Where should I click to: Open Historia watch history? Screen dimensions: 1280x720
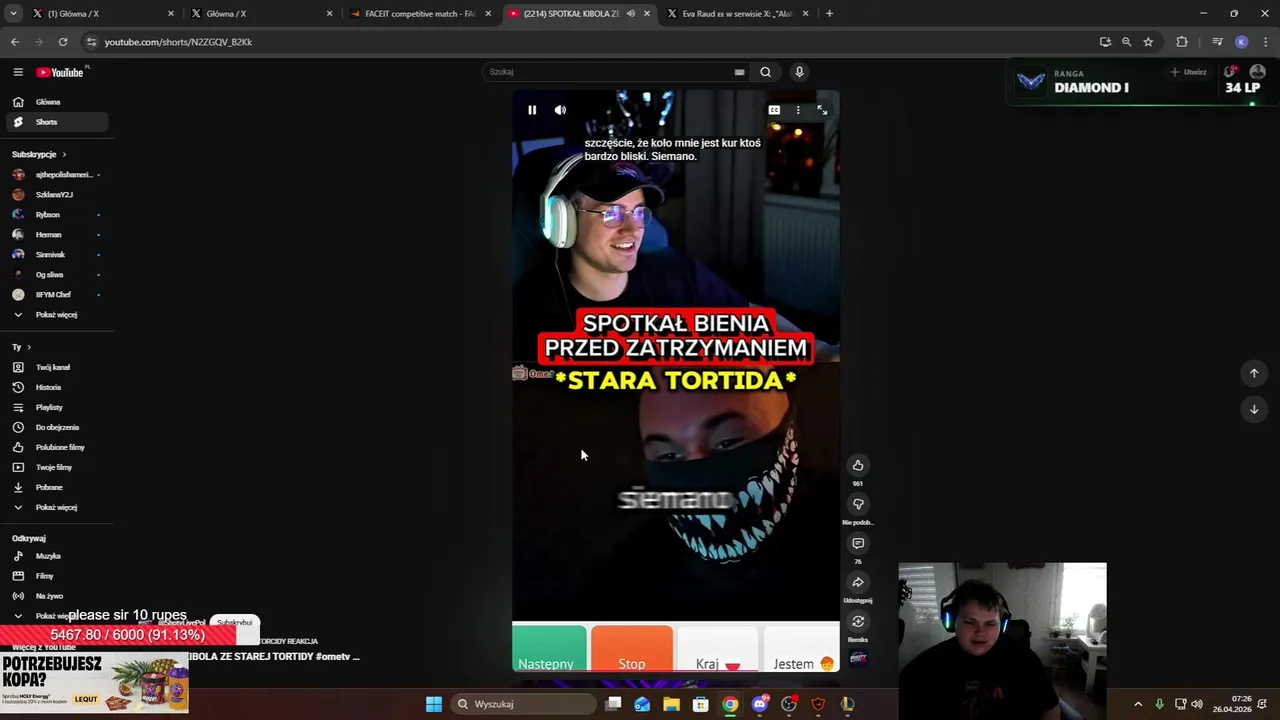(56, 387)
